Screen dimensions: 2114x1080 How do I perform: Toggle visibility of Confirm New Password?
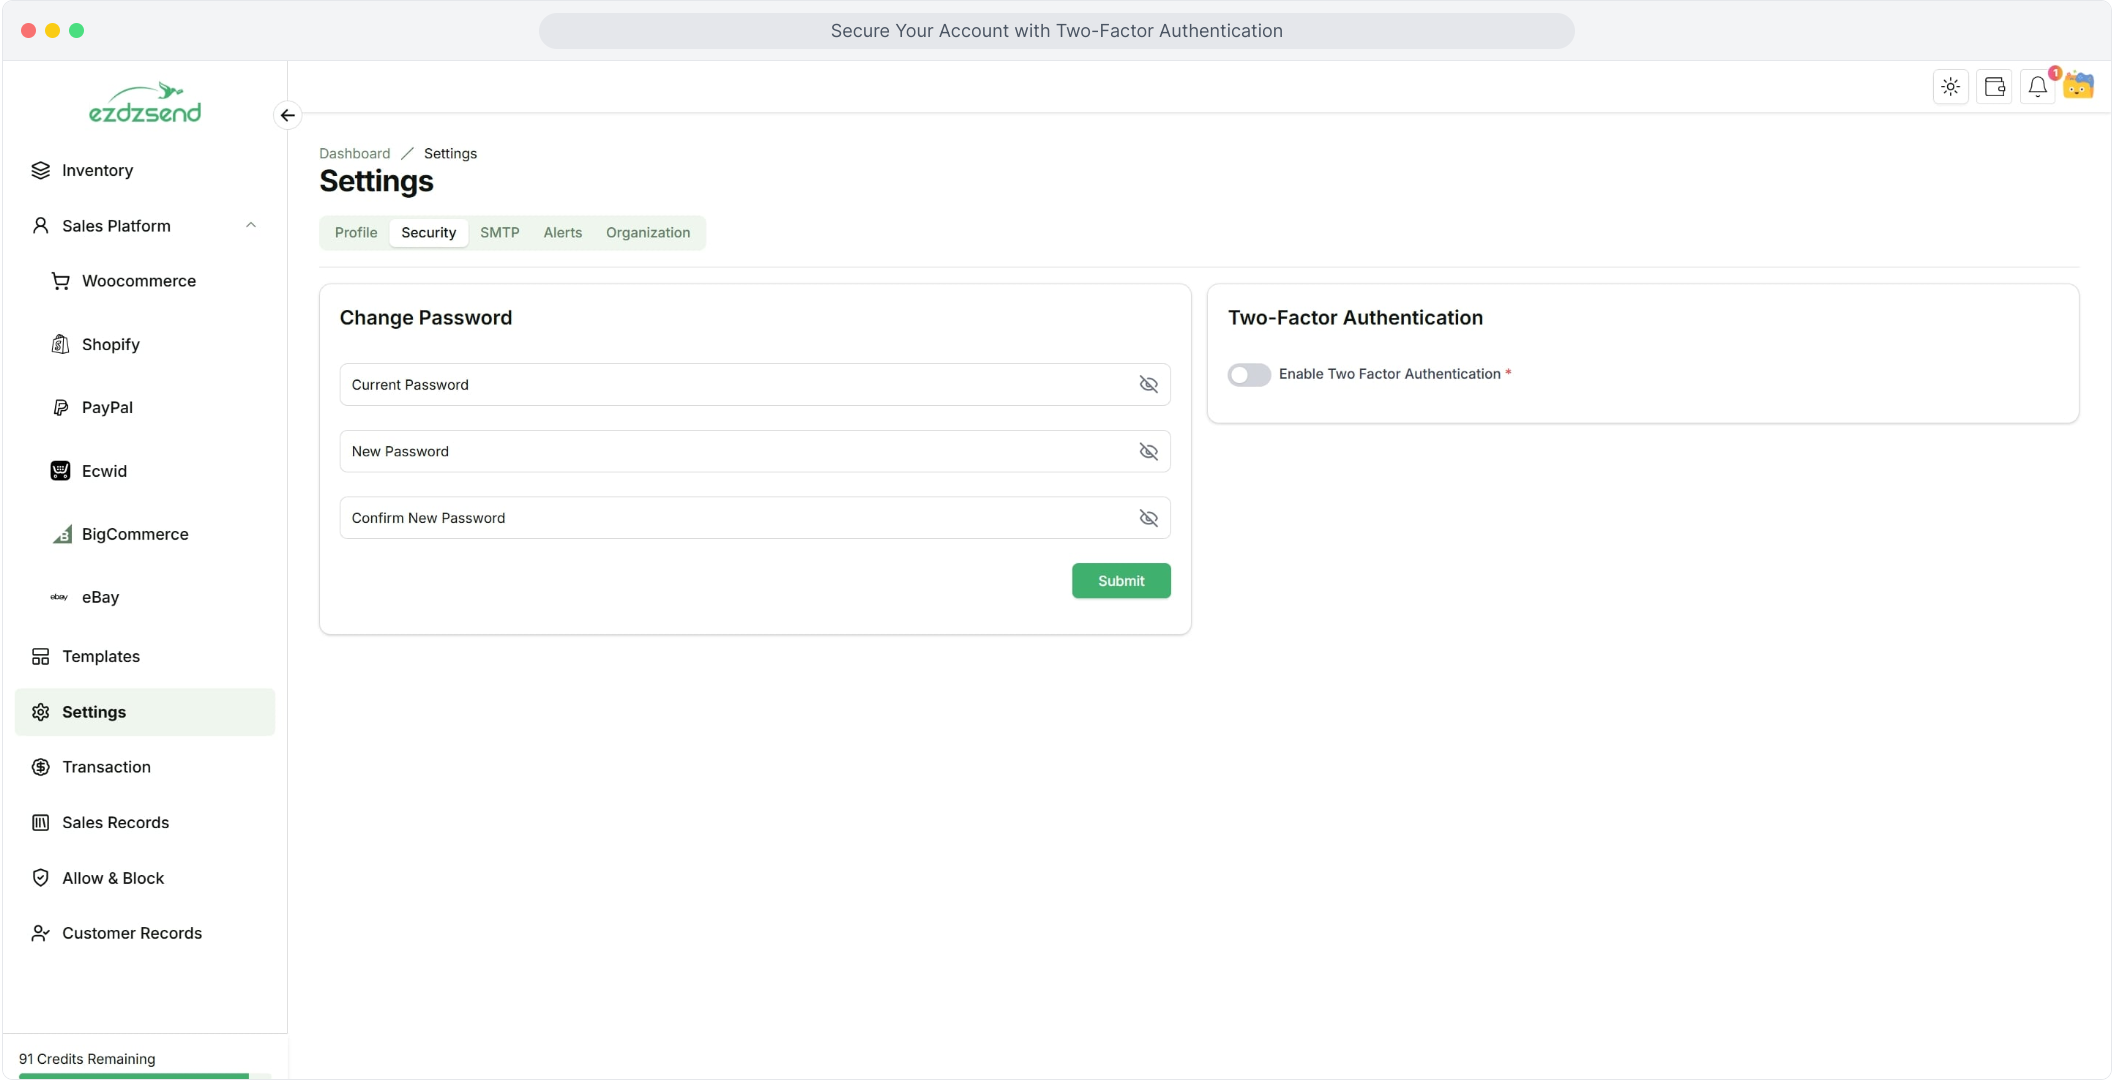coord(1148,518)
